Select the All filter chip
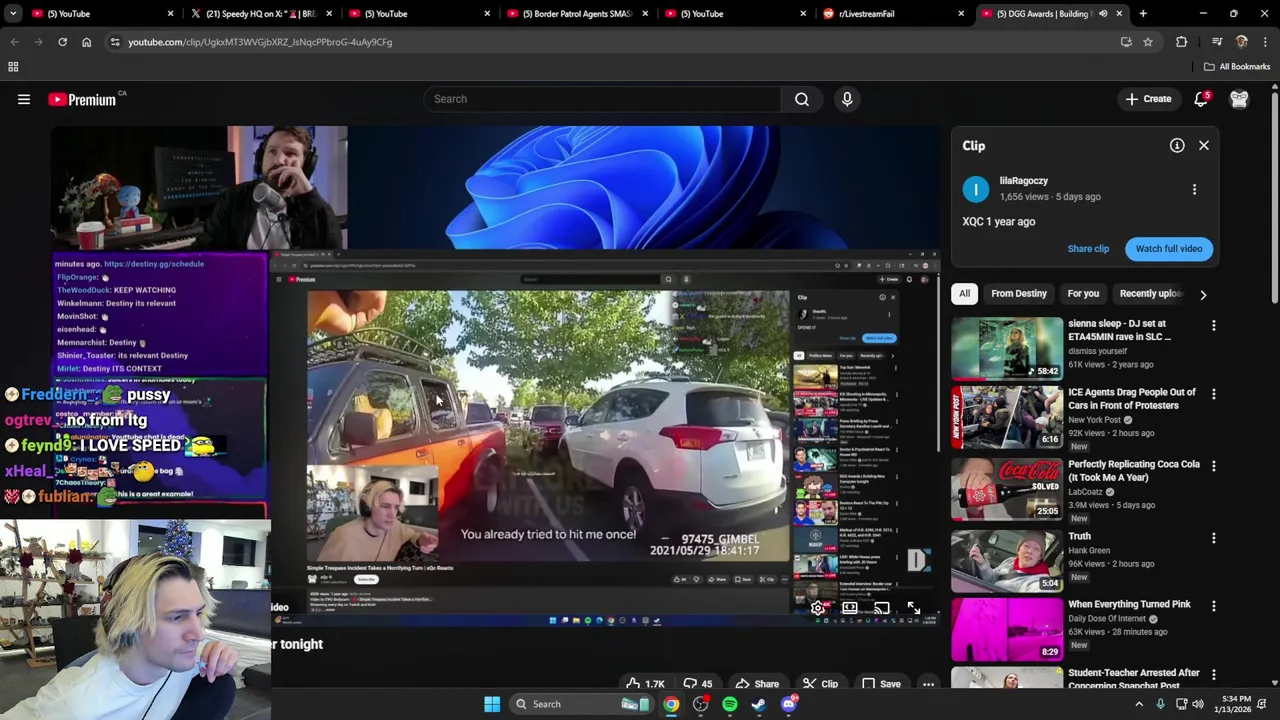Image resolution: width=1280 pixels, height=720 pixels. click(x=965, y=294)
